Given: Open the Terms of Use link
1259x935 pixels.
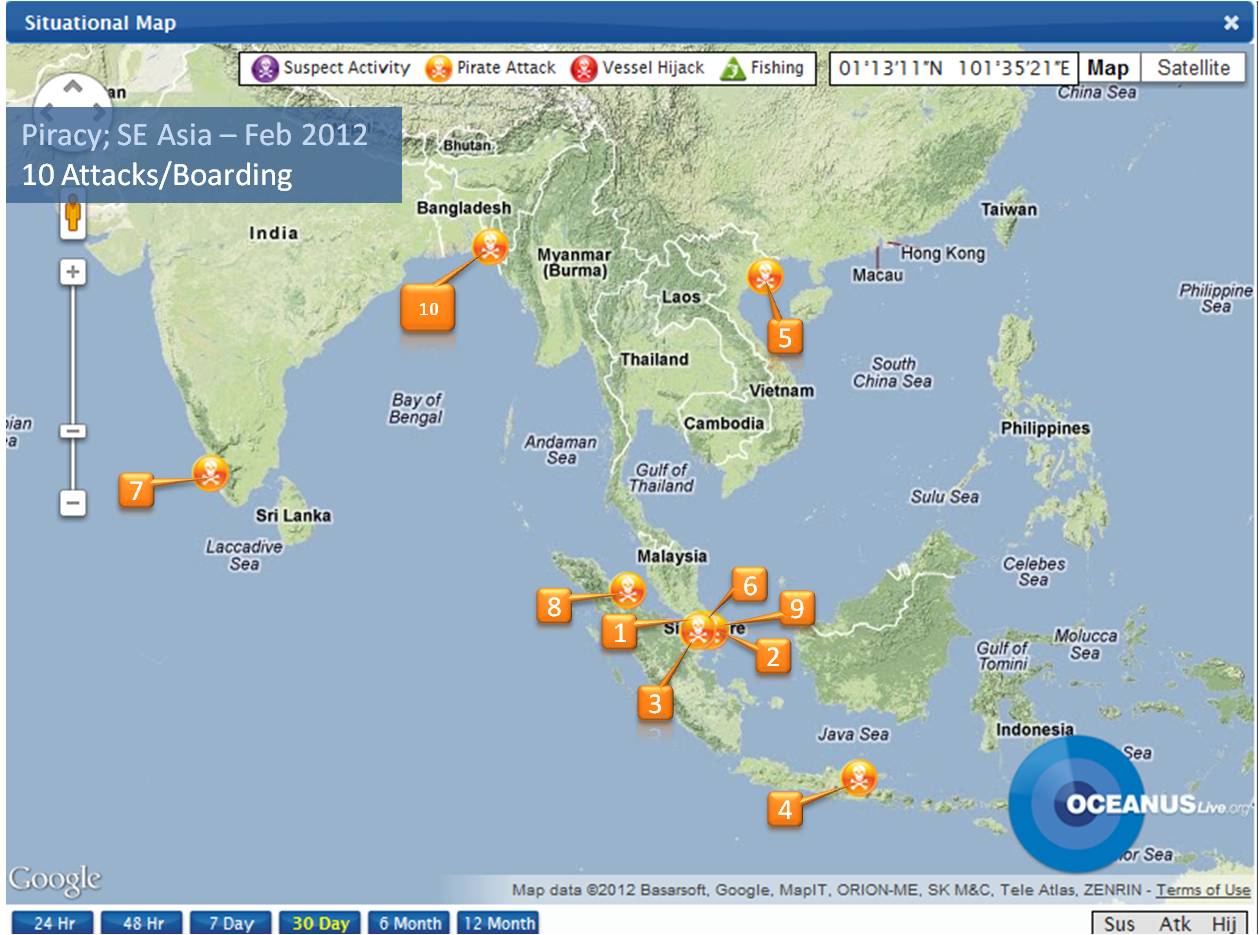Looking at the screenshot, I should (1203, 890).
